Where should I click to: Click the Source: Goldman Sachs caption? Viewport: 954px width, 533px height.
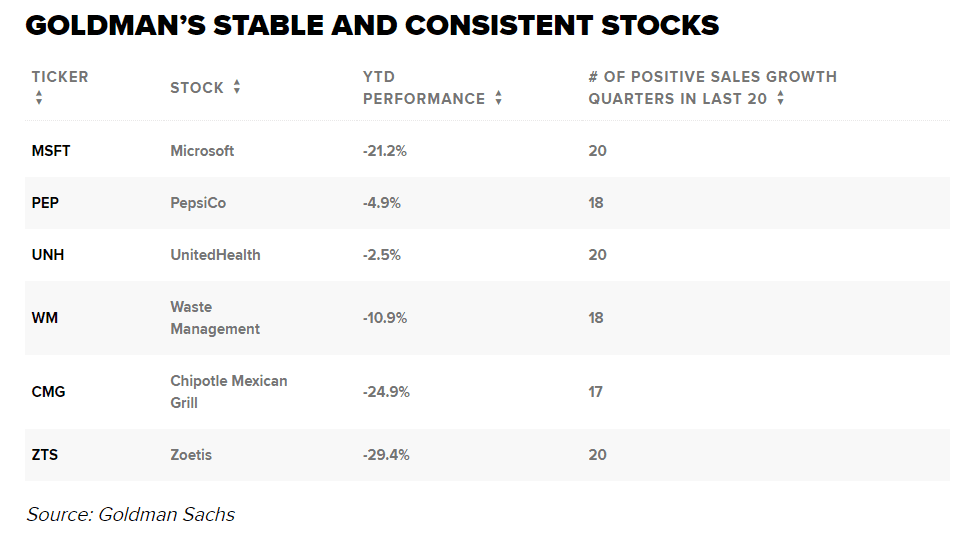(131, 515)
